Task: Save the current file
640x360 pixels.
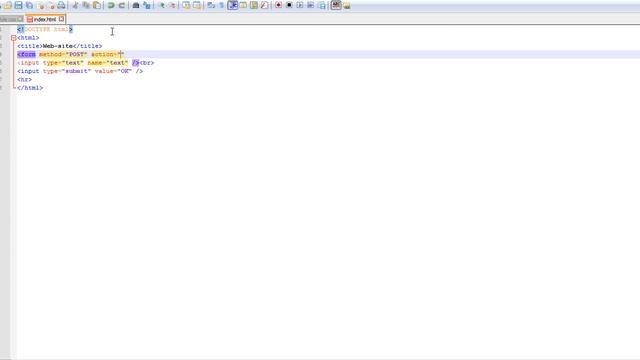Action: pos(18,5)
